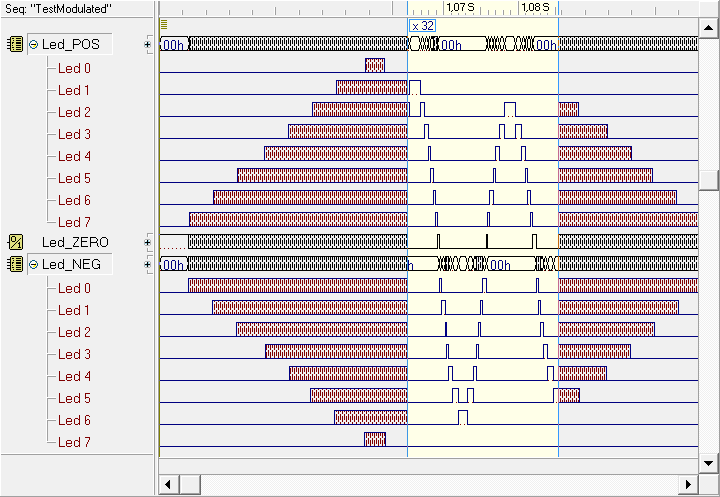Viewport: 720px width, 497px height.
Task: Click the vertical scrollbar thumb
Action: point(708,180)
